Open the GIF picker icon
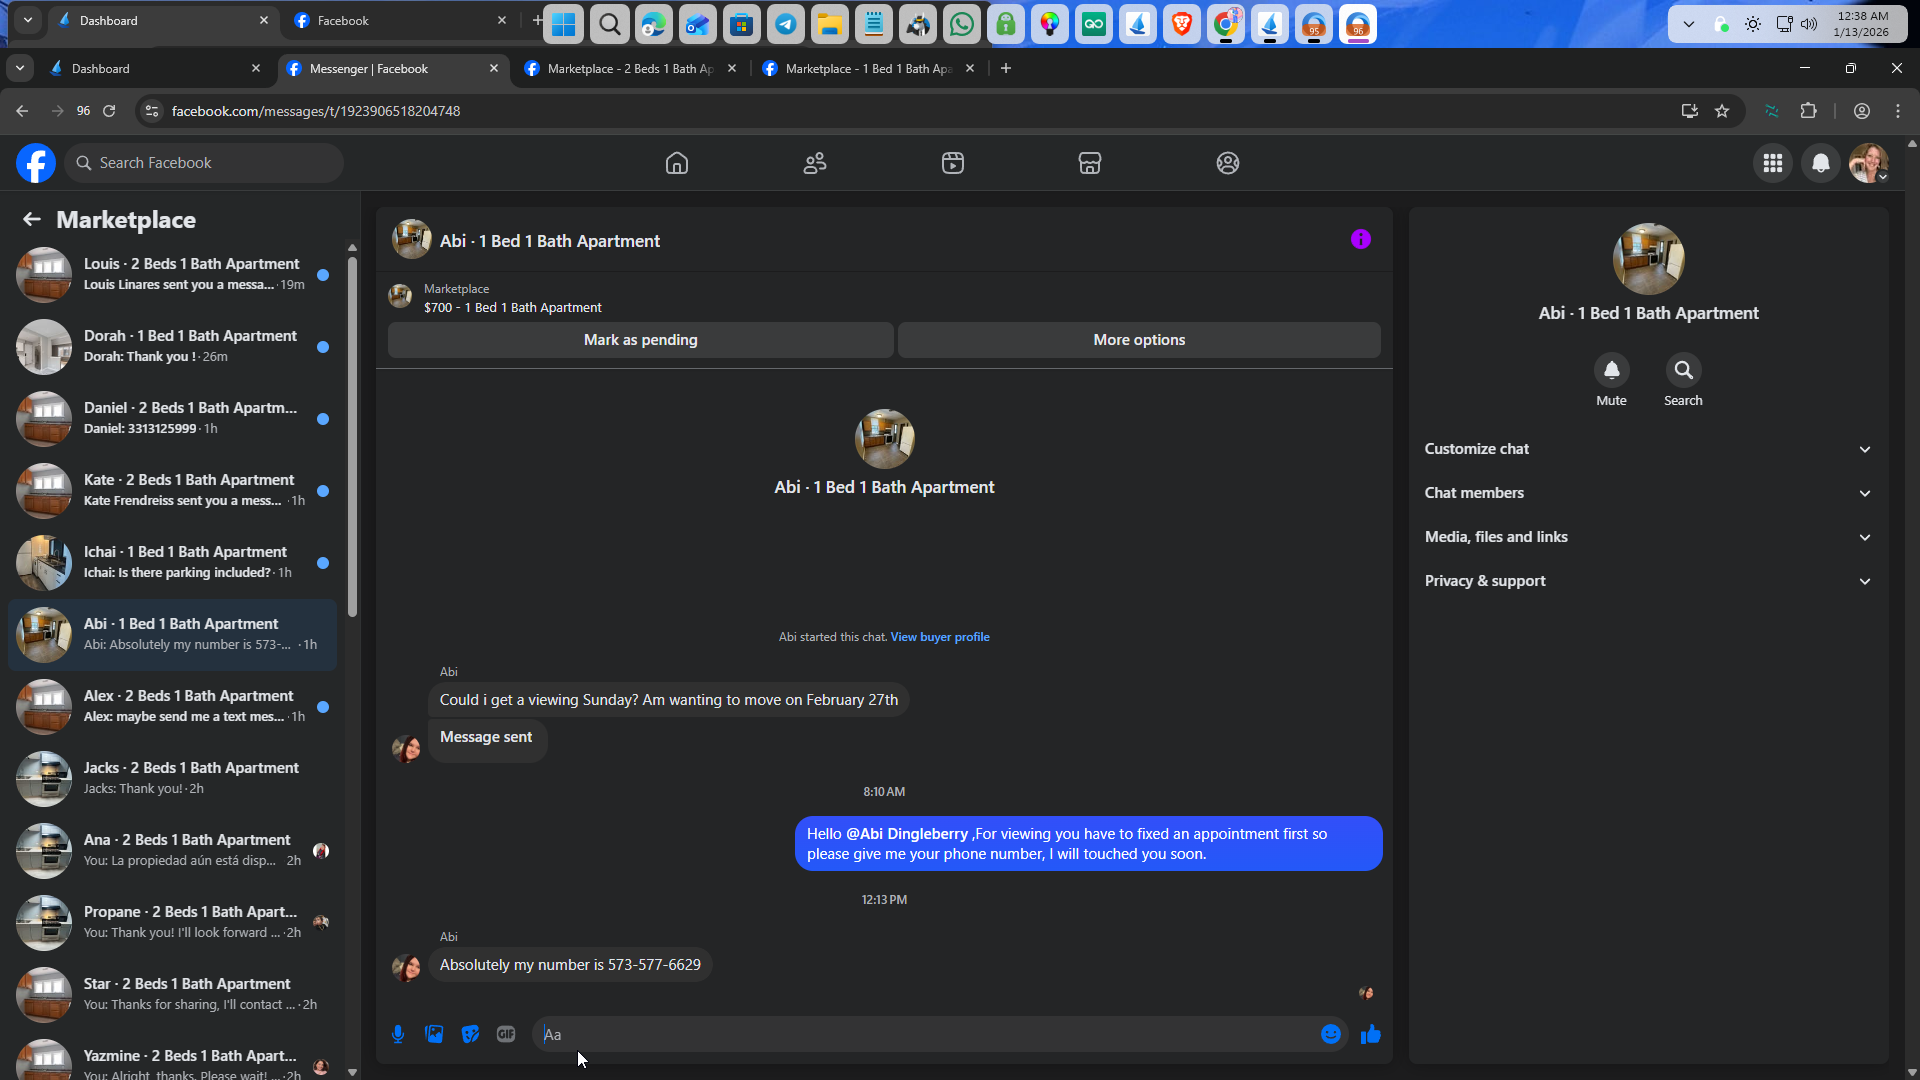 pyautogui.click(x=506, y=1034)
